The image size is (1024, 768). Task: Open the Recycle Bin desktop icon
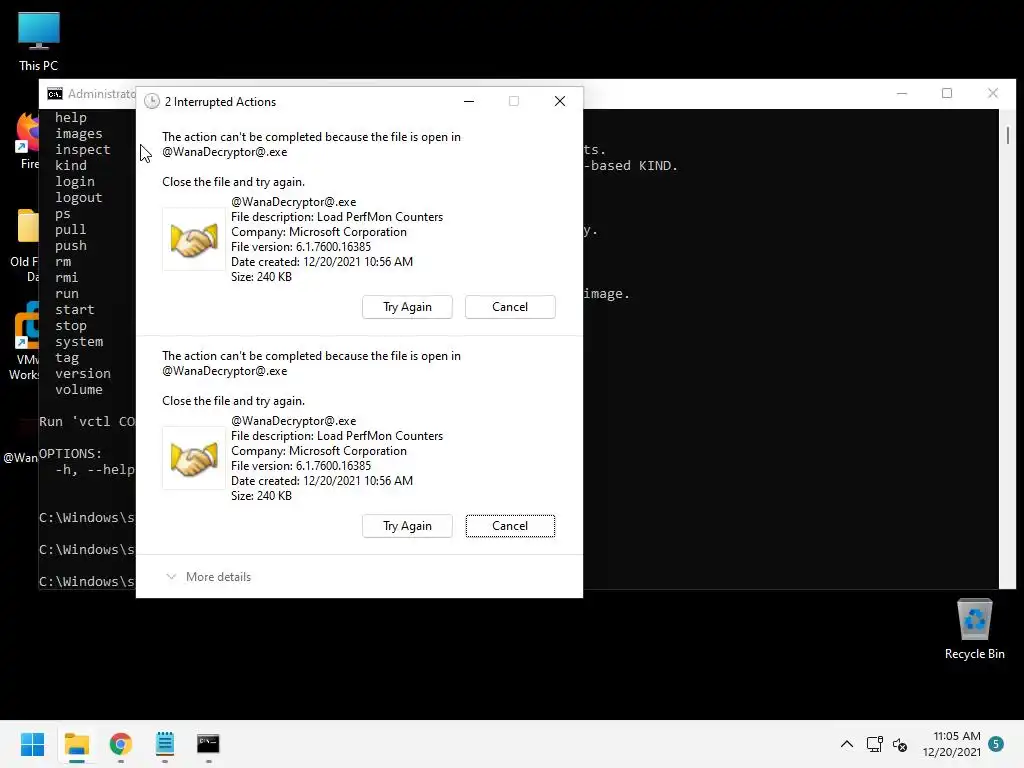pos(974,629)
